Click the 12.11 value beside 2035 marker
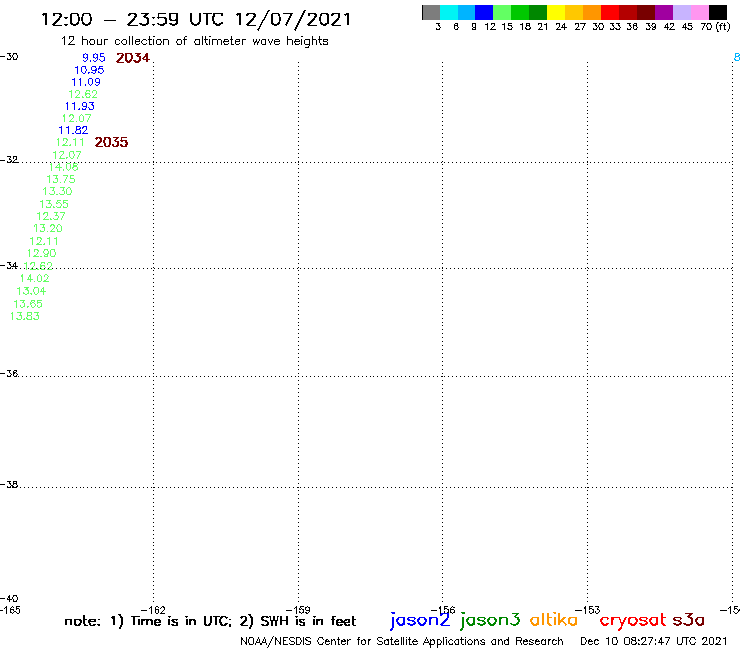Screen dimensions: 740x650 point(70,143)
